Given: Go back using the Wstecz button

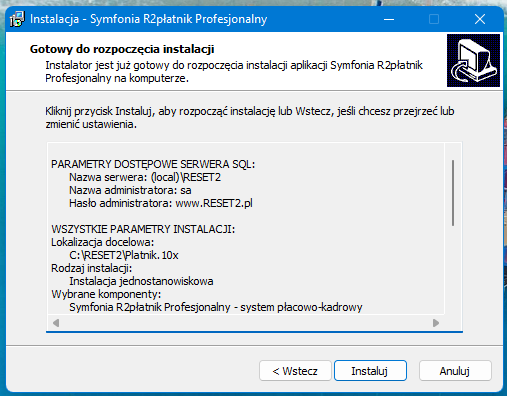Looking at the screenshot, I should click(295, 371).
